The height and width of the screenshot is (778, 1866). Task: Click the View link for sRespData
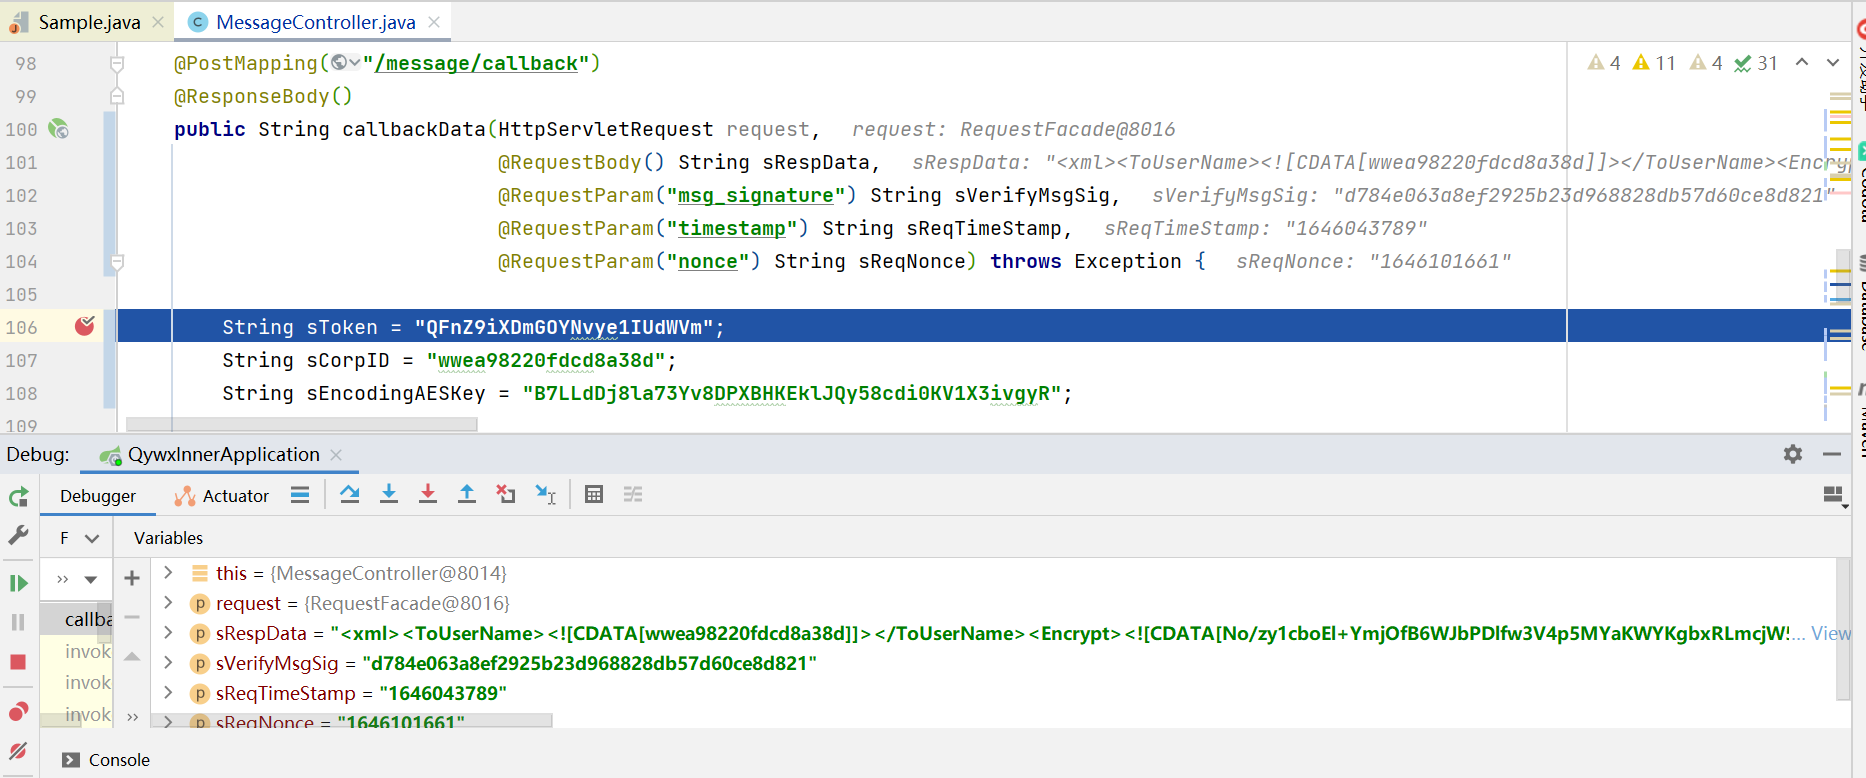coord(1831,633)
